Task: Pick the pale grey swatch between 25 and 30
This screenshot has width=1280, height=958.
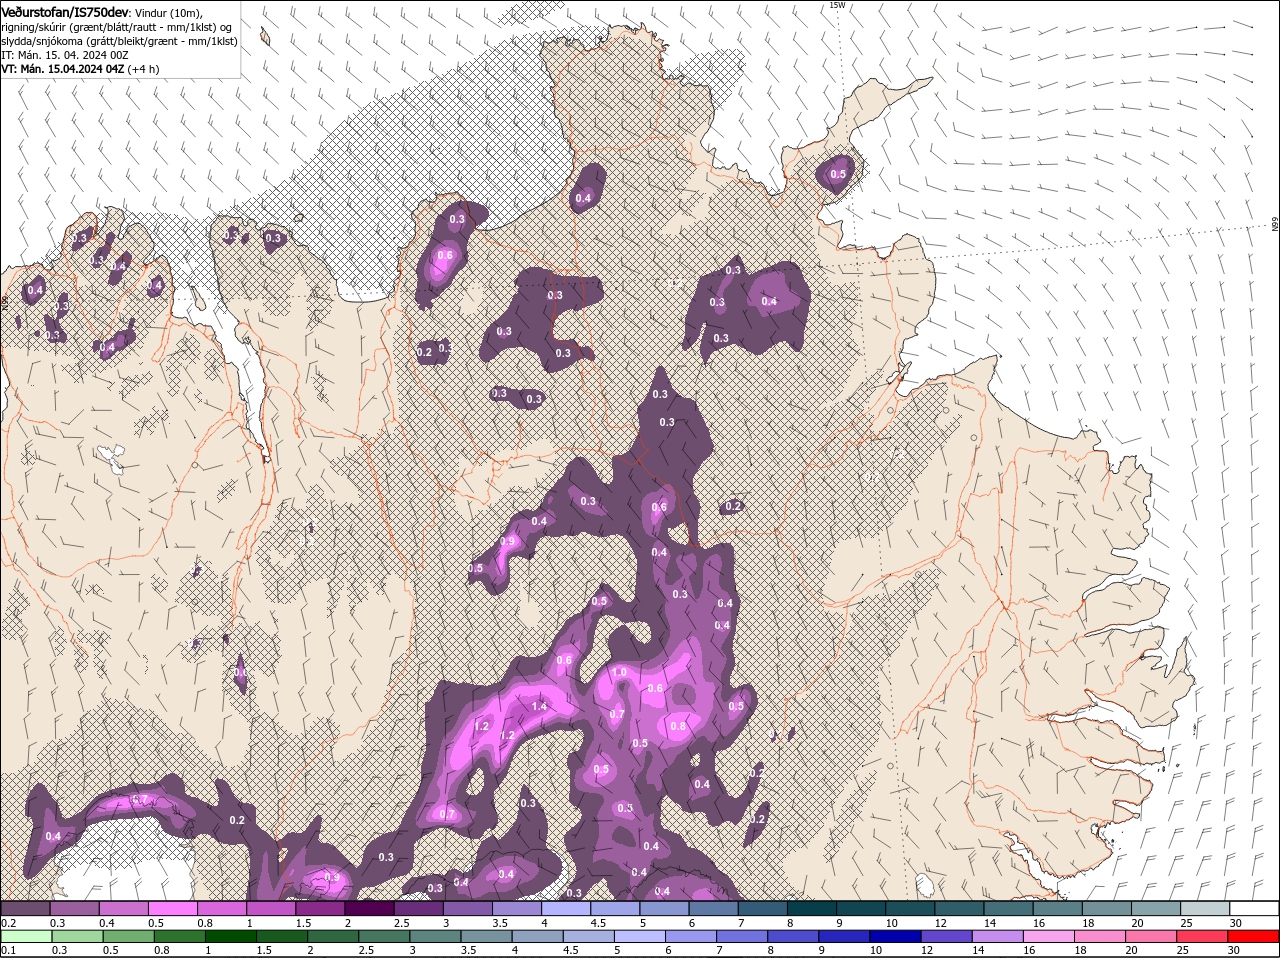Action: point(1205,908)
